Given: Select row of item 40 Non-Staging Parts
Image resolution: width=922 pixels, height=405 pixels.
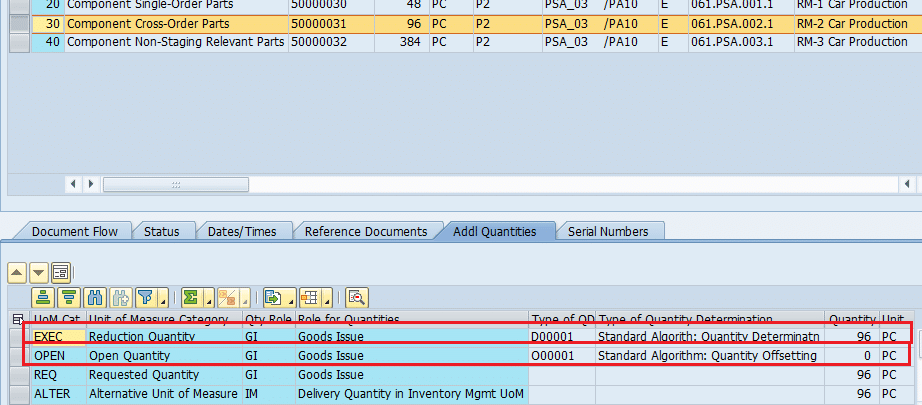Looking at the screenshot, I should pyautogui.click(x=18, y=42).
